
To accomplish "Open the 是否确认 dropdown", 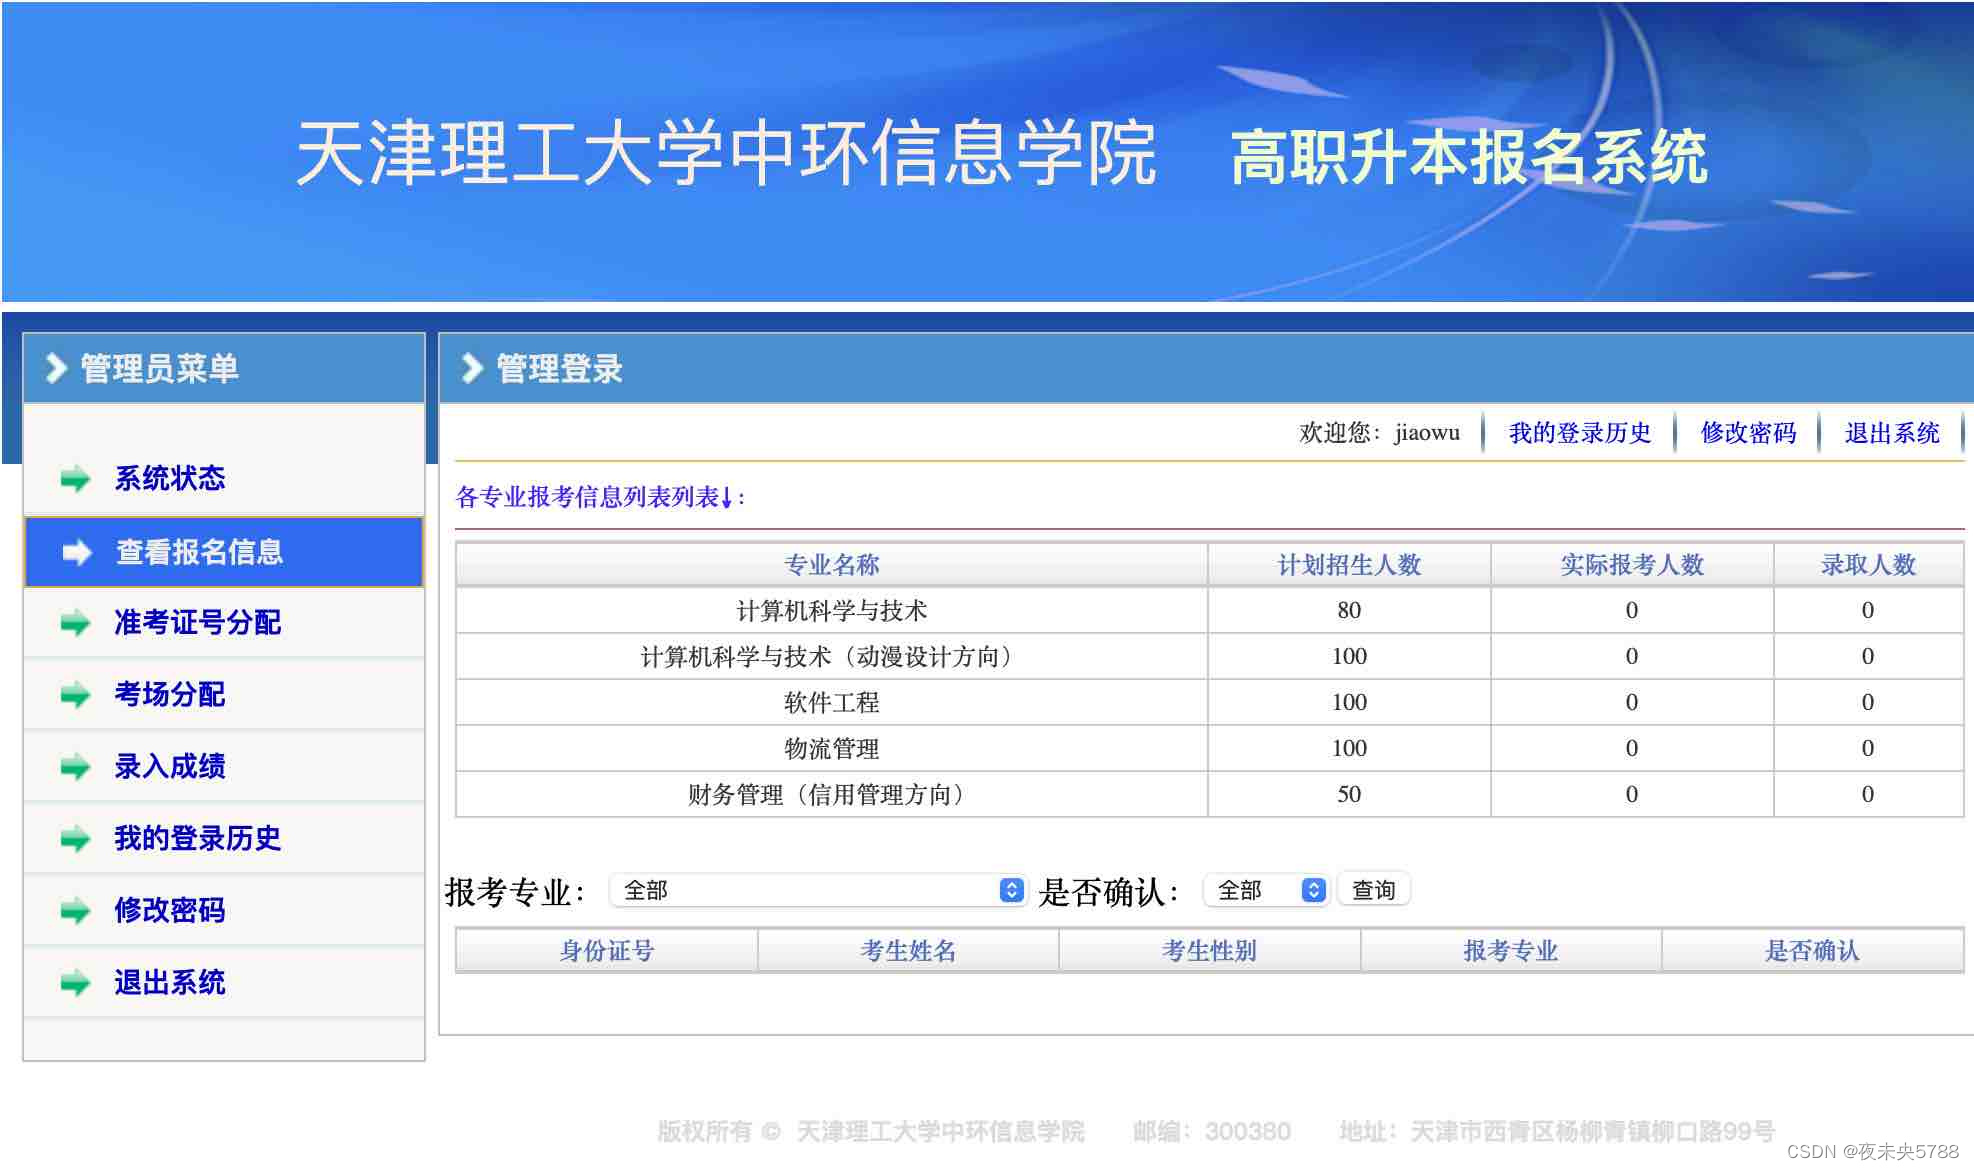I will [x=1266, y=890].
